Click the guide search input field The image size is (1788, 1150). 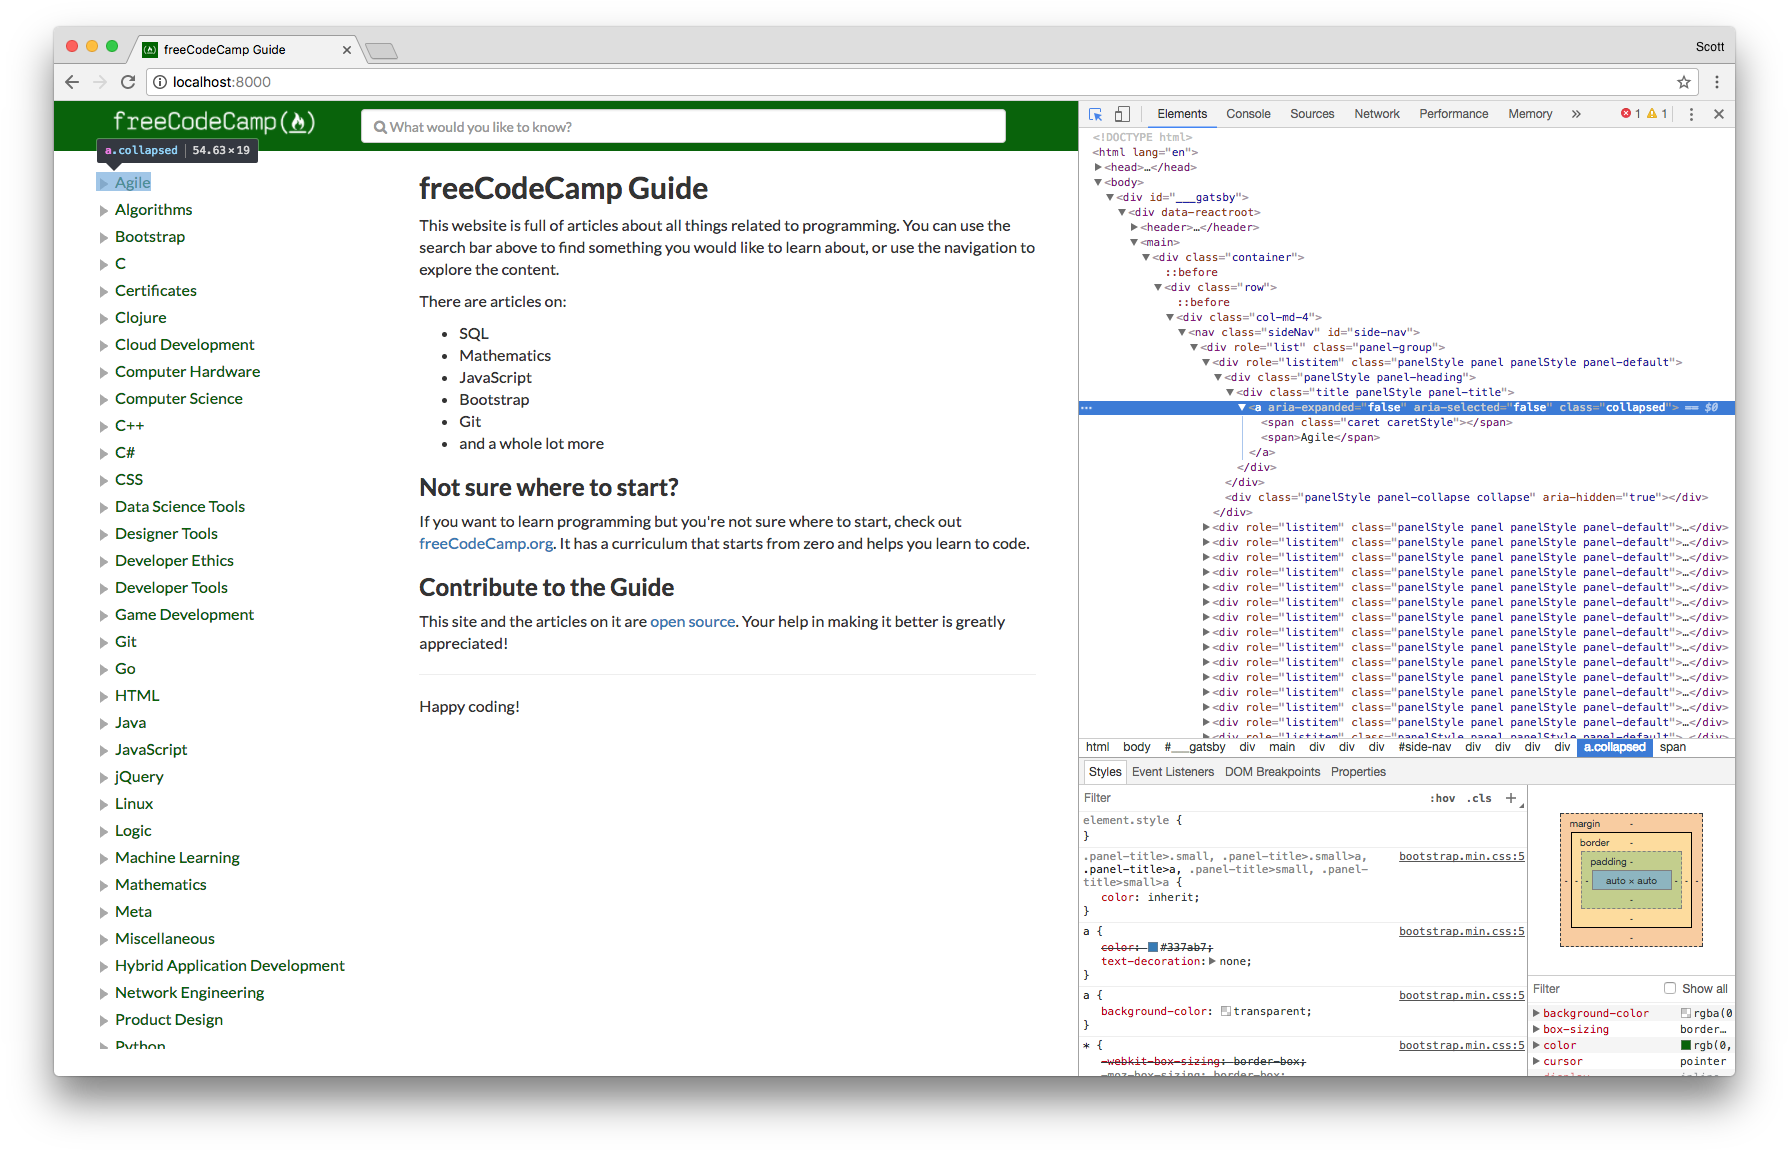(683, 127)
